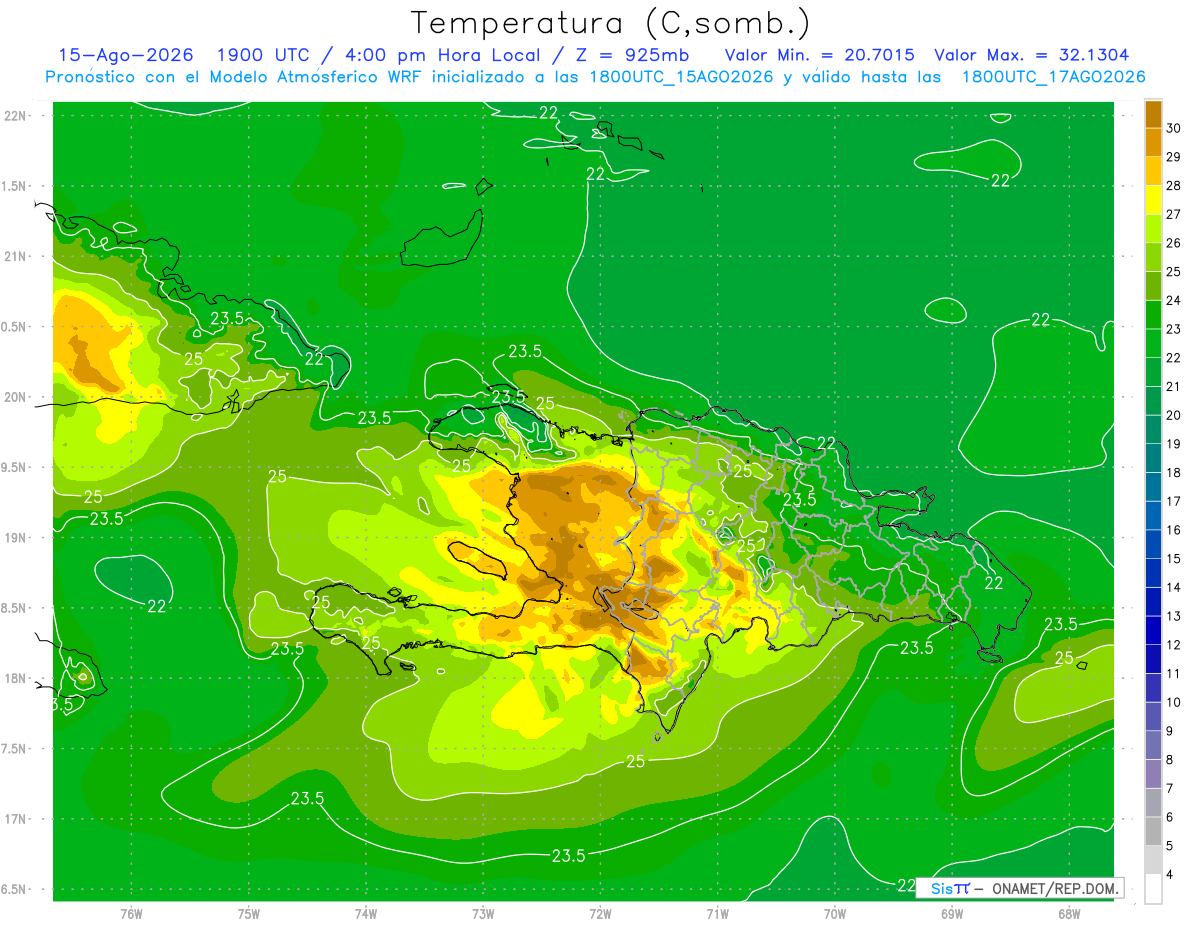Click the '75W' longitude axis label

click(x=248, y=914)
